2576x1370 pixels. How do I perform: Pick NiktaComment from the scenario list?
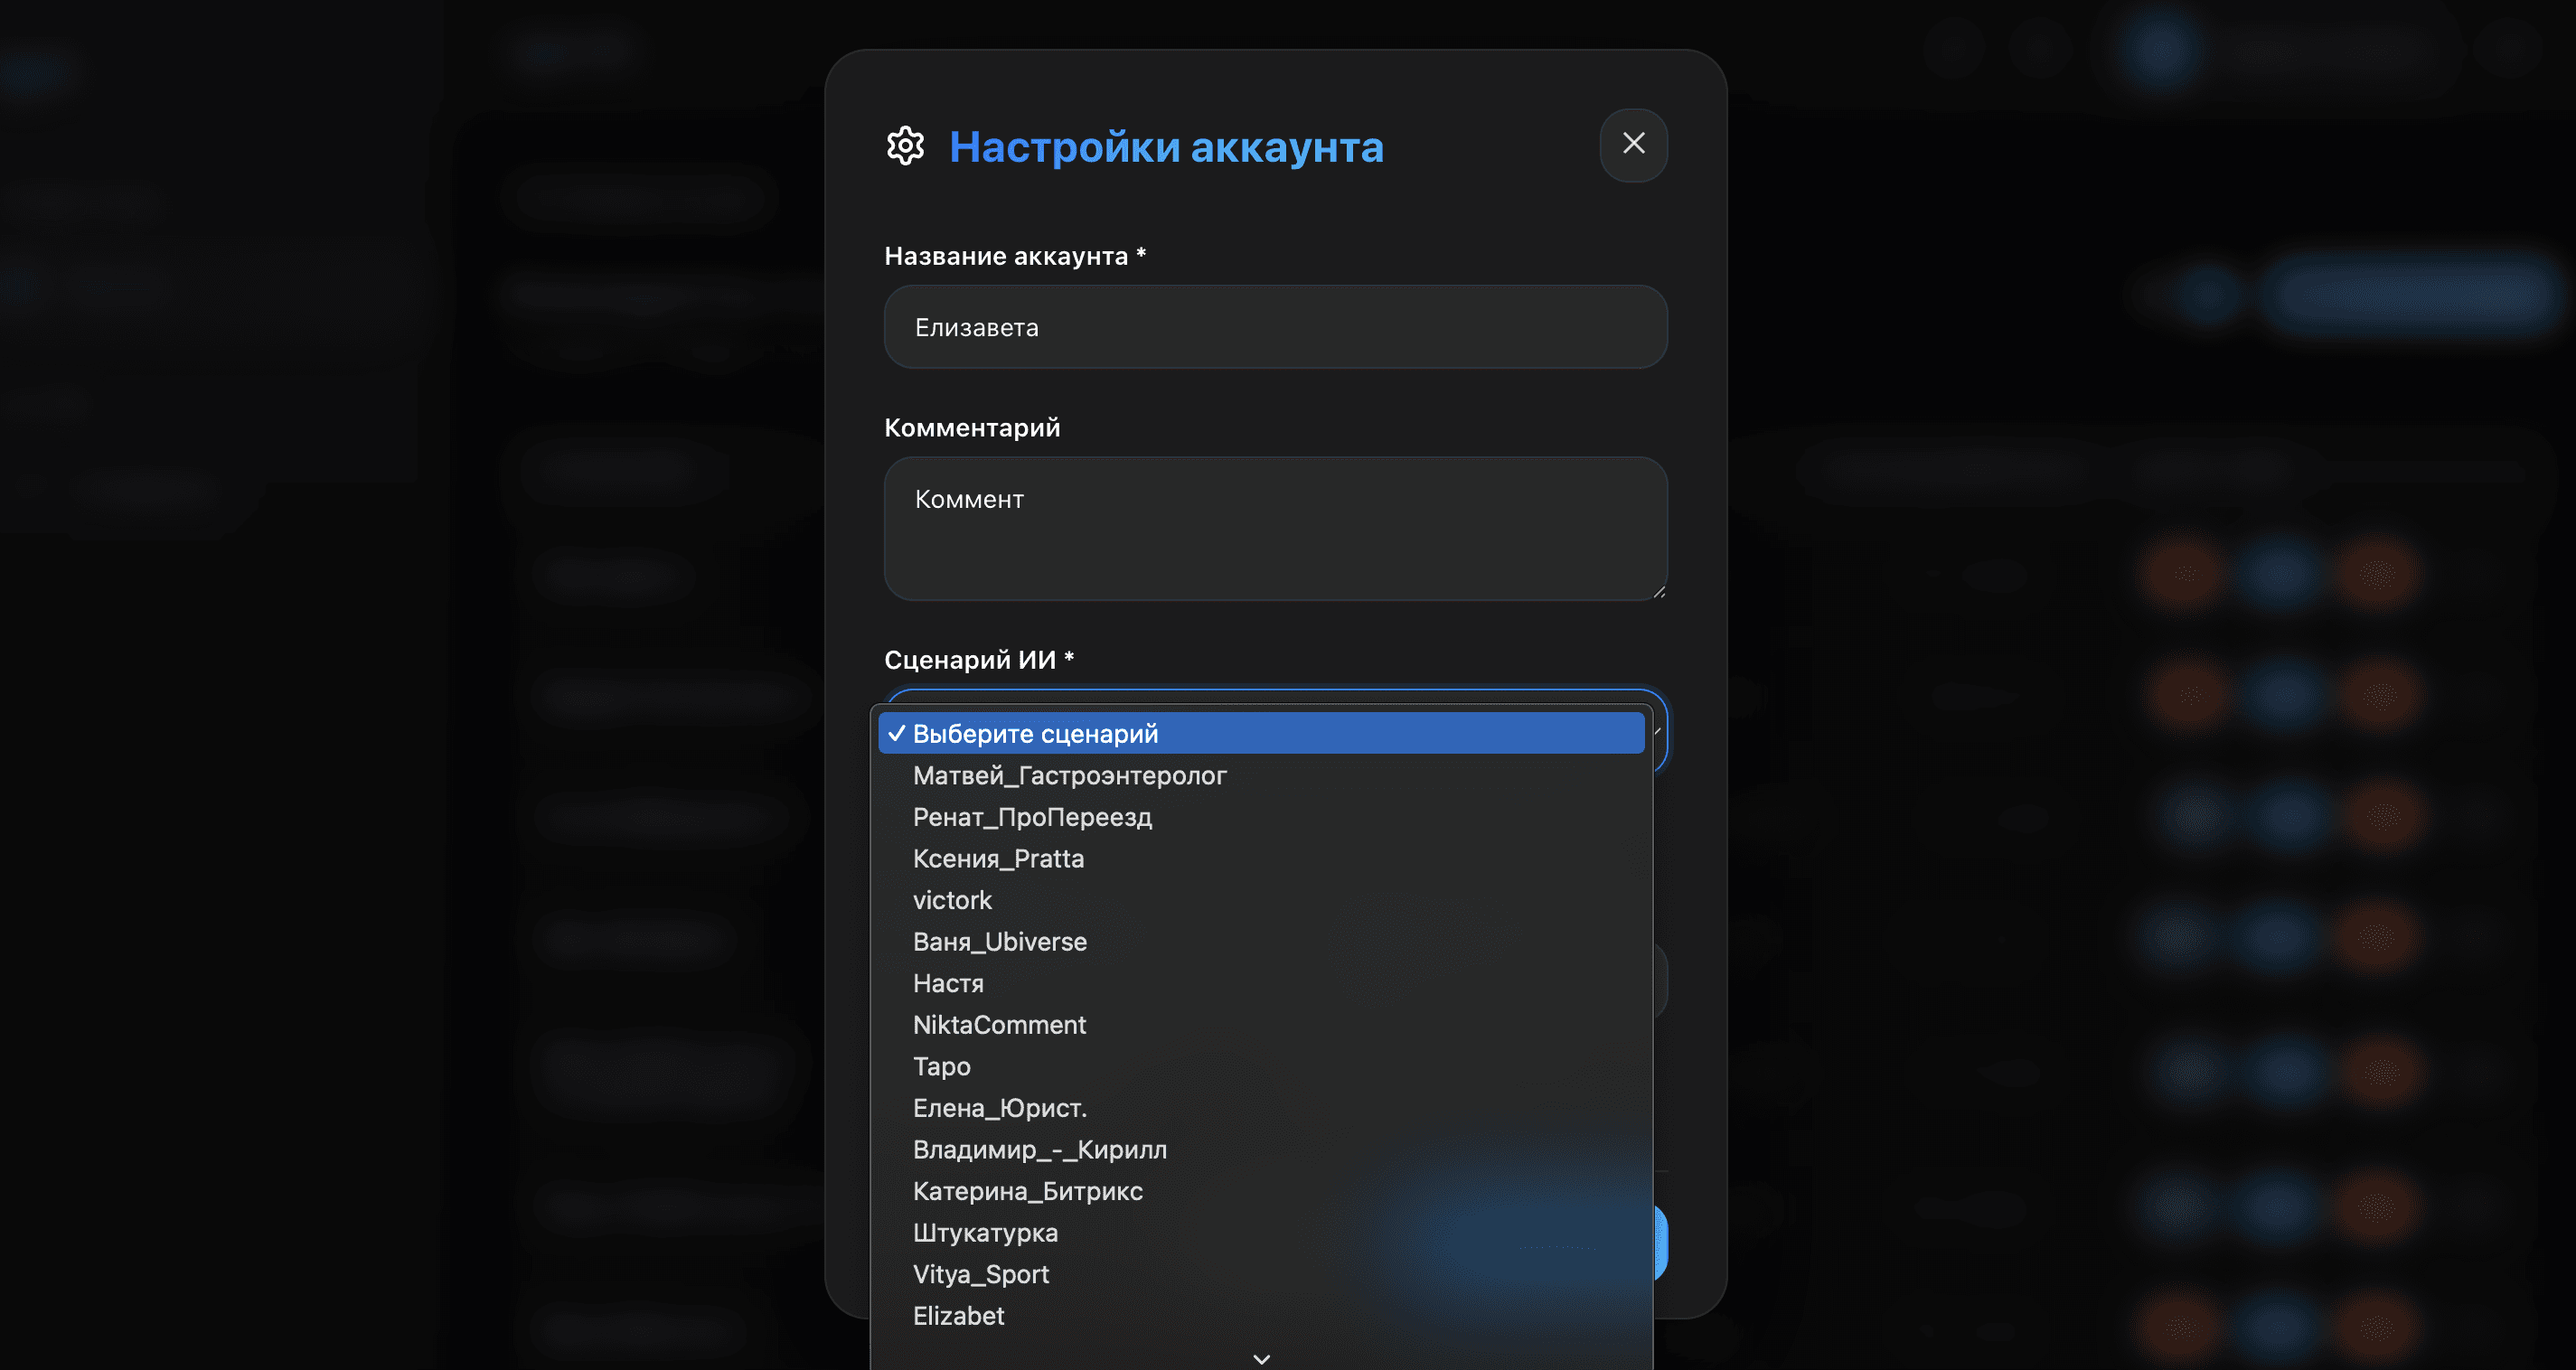(1261, 1024)
